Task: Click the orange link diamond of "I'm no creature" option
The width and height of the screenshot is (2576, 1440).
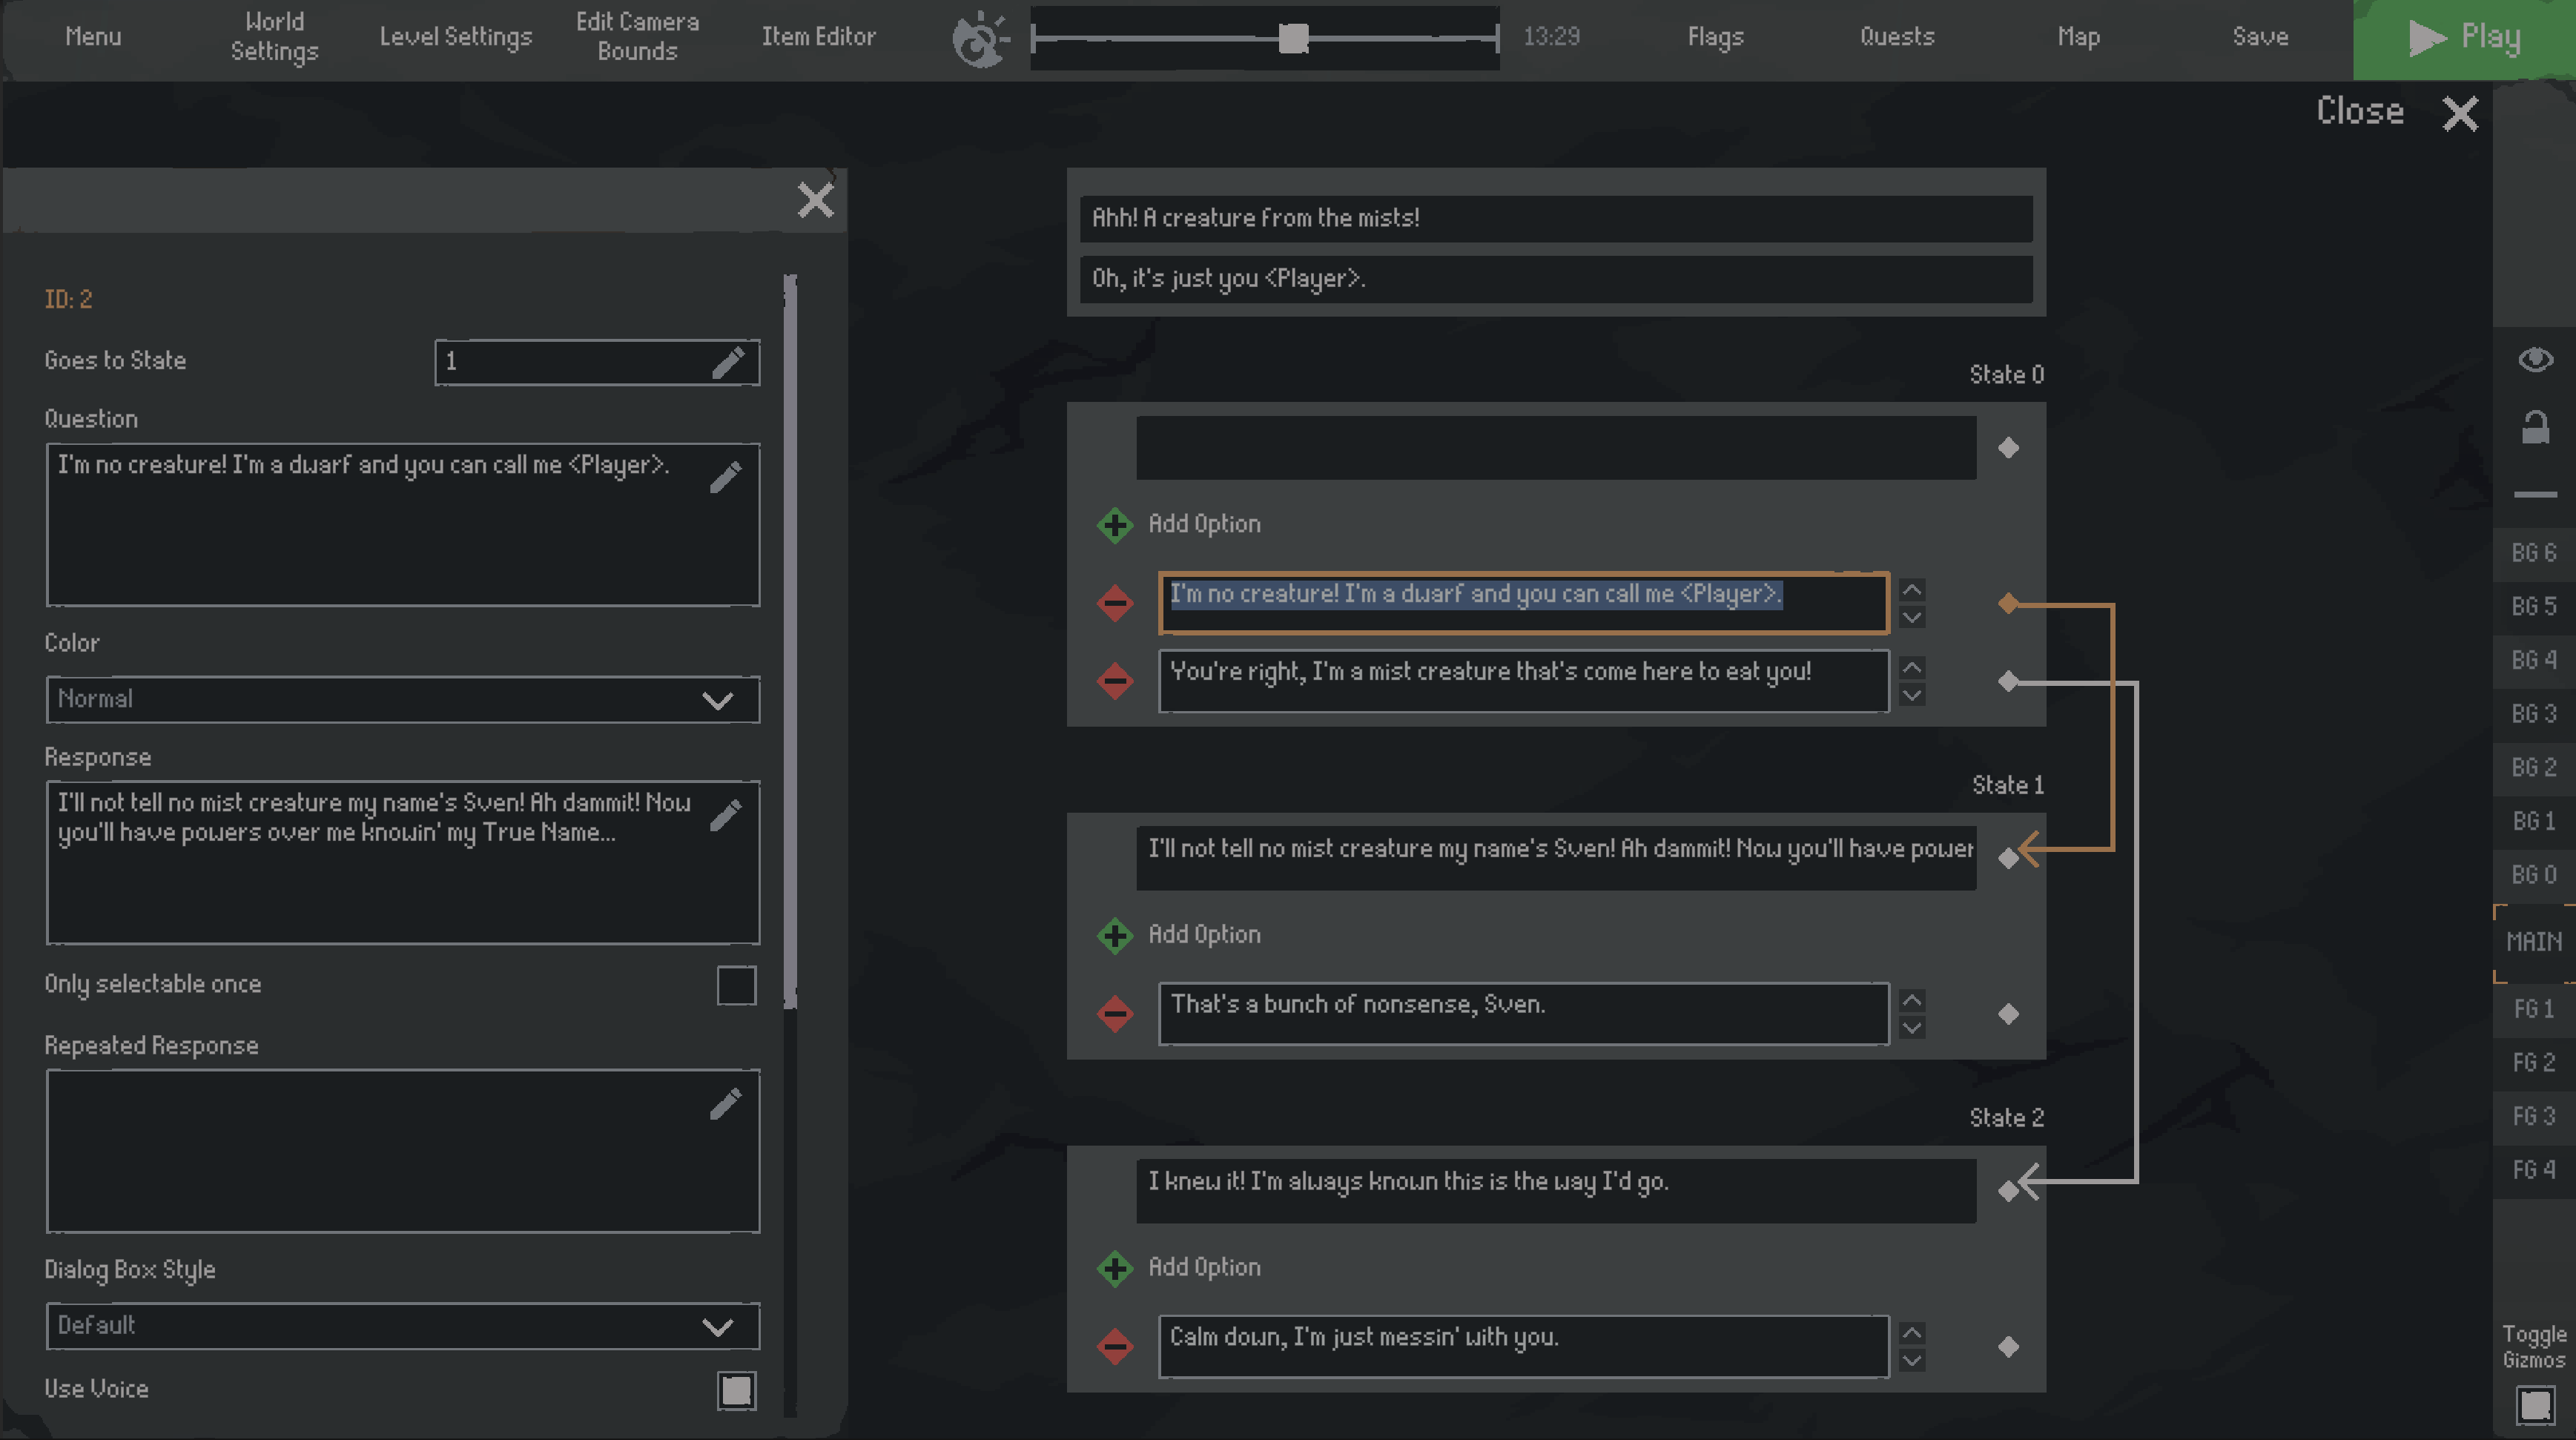Action: pyautogui.click(x=2008, y=603)
